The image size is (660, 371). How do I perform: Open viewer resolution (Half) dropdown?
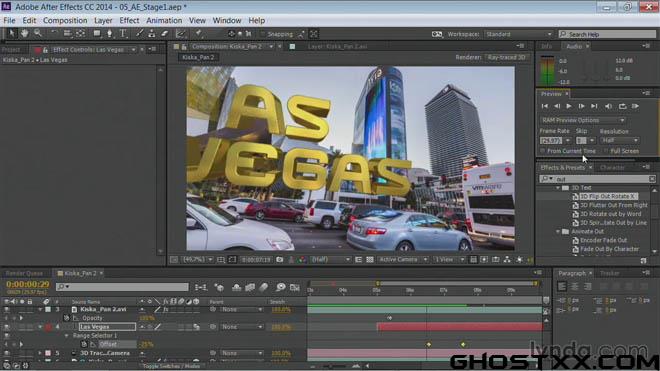tap(330, 260)
